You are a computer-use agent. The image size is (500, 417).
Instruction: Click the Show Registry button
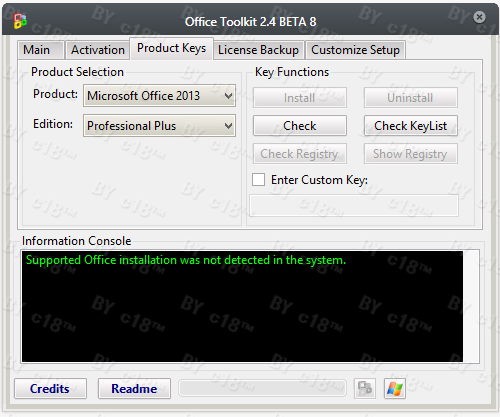coord(411,154)
